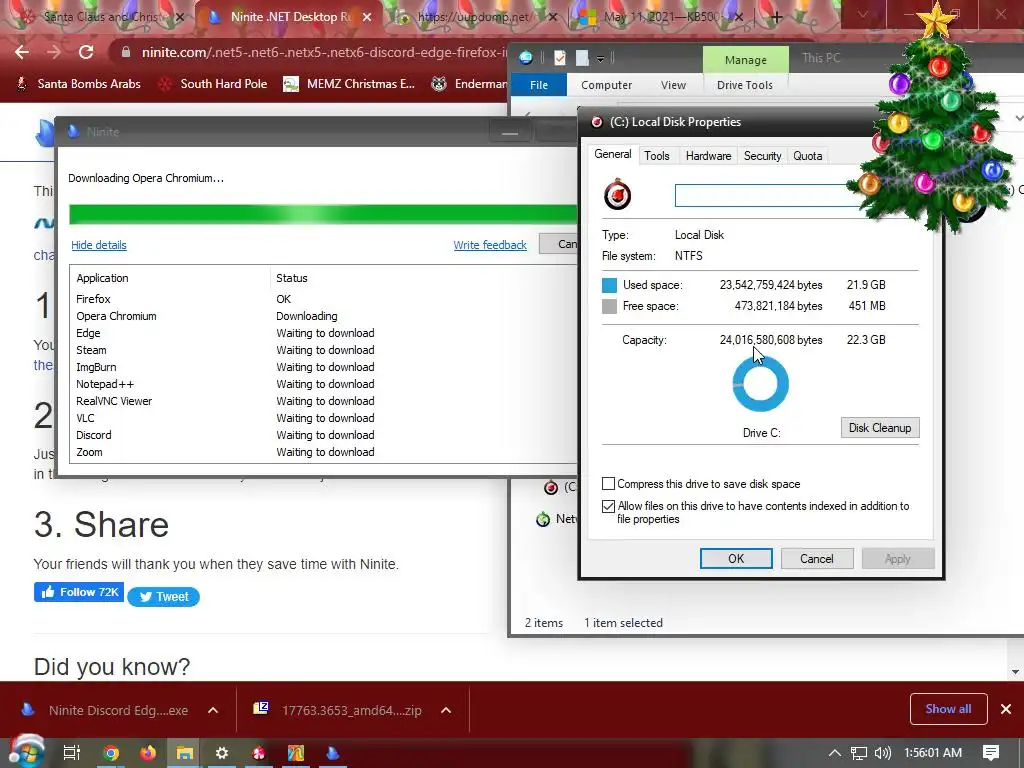Open Action Center notifications
Image resolution: width=1024 pixels, height=768 pixels.
[991, 753]
